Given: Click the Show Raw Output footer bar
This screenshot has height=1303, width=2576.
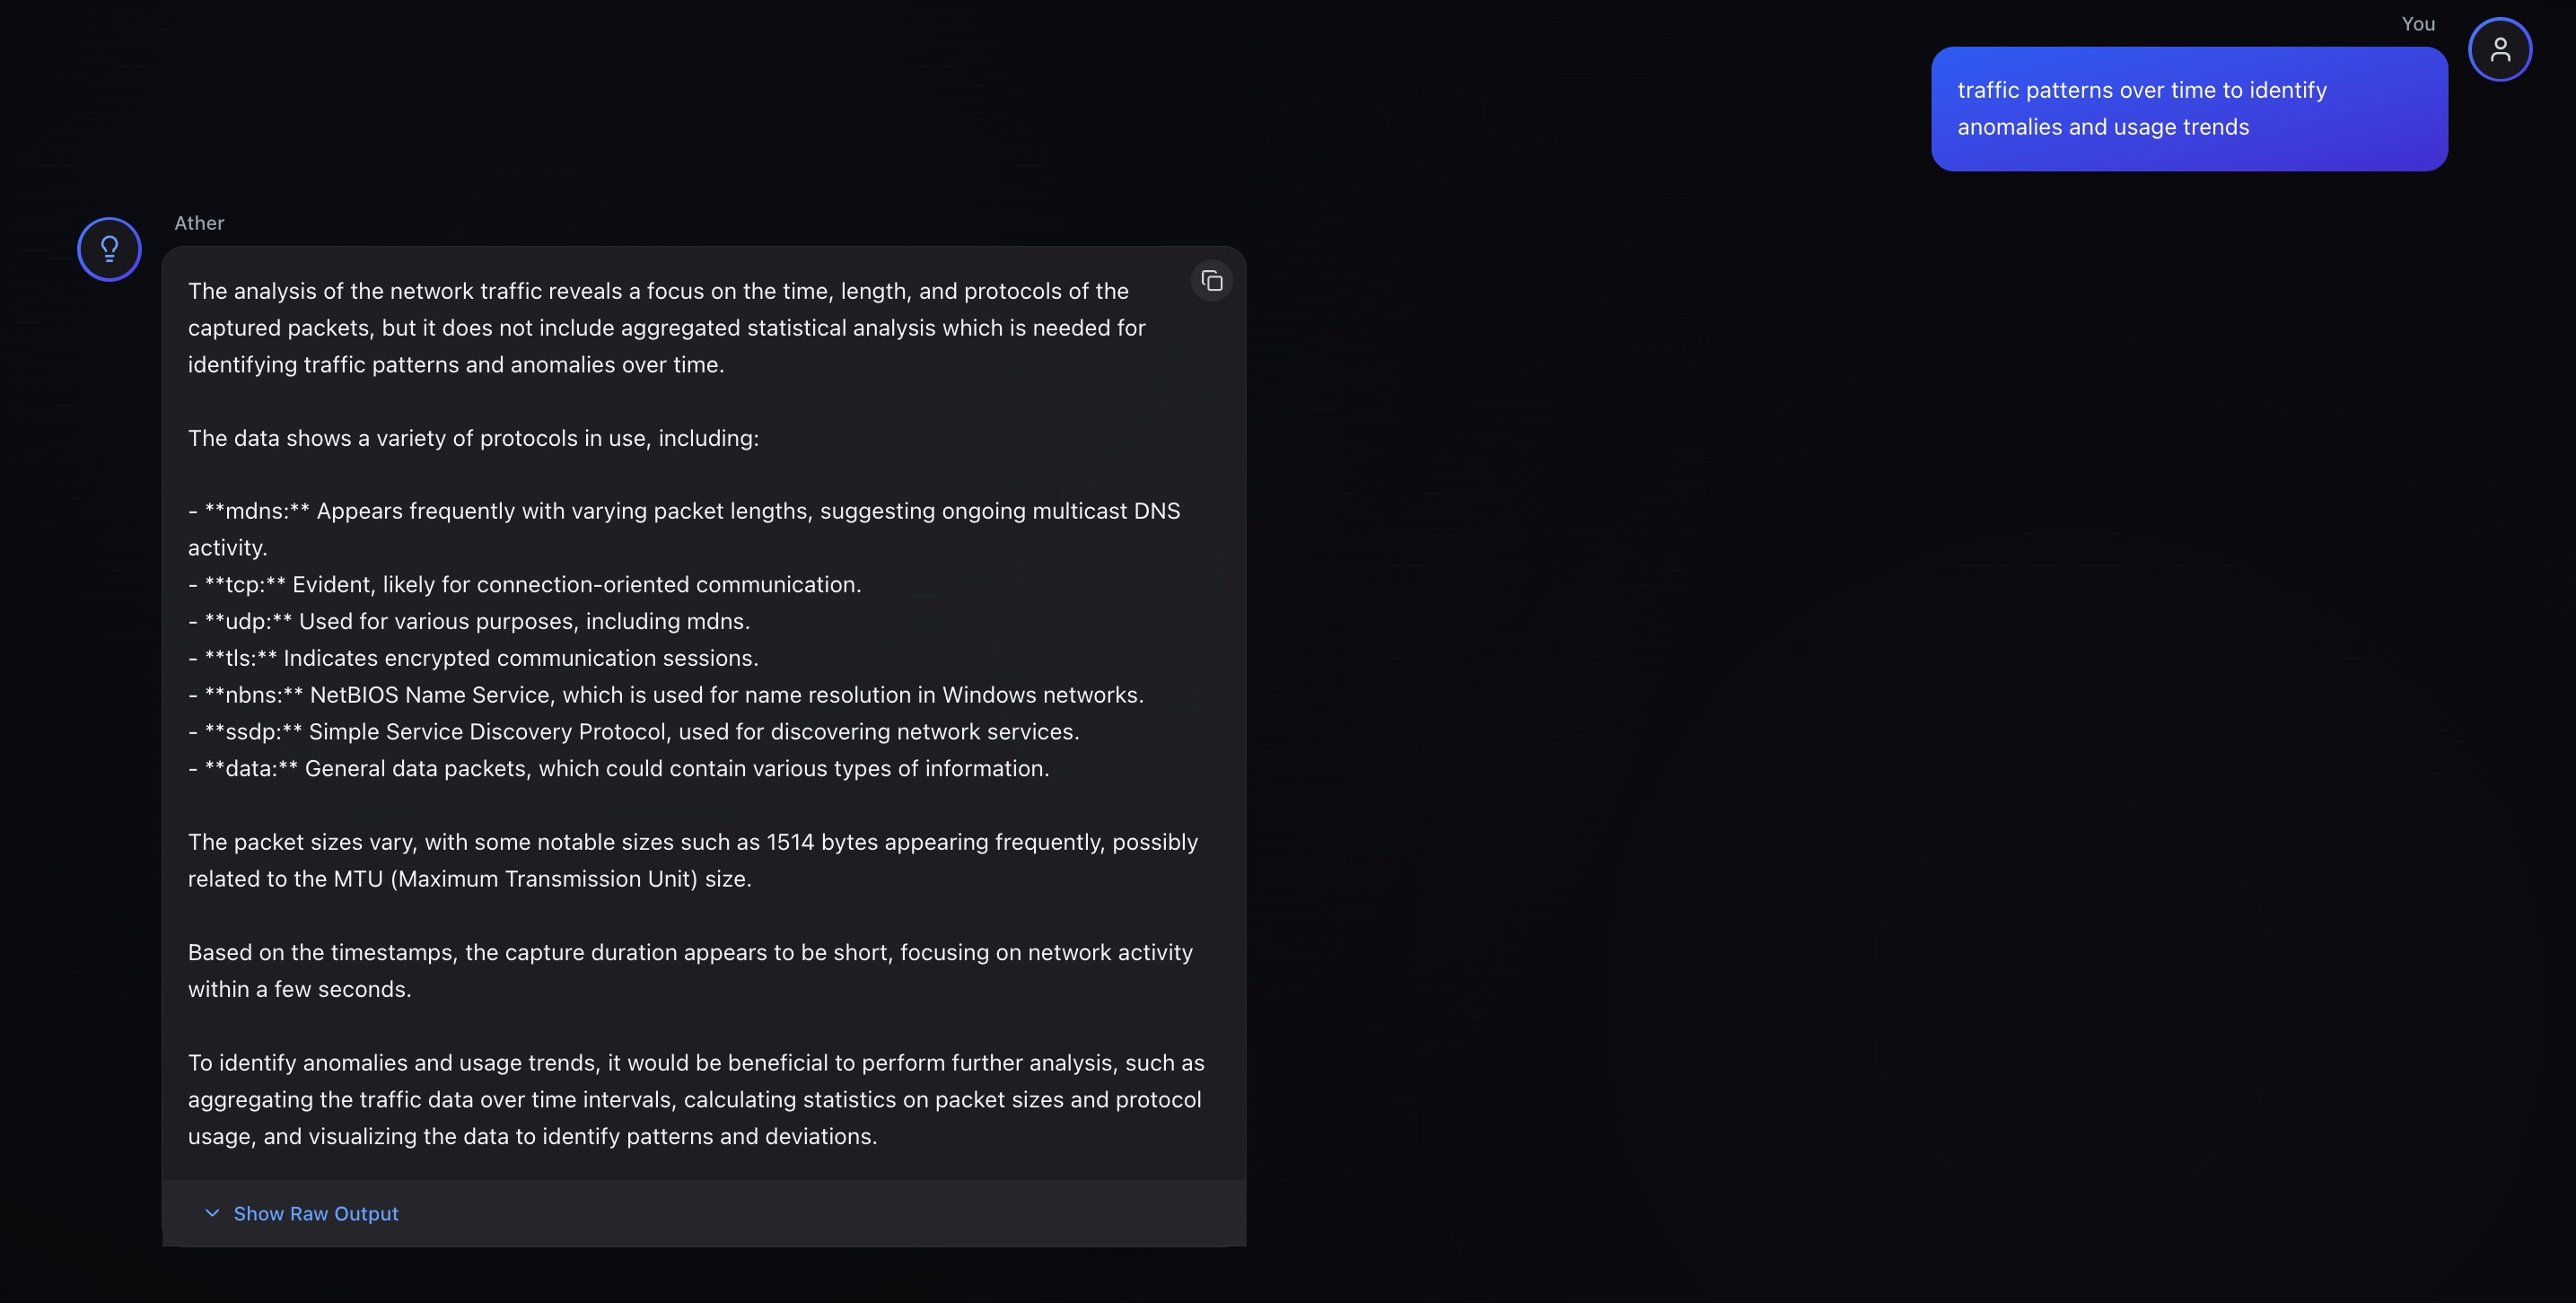Looking at the screenshot, I should tap(703, 1213).
